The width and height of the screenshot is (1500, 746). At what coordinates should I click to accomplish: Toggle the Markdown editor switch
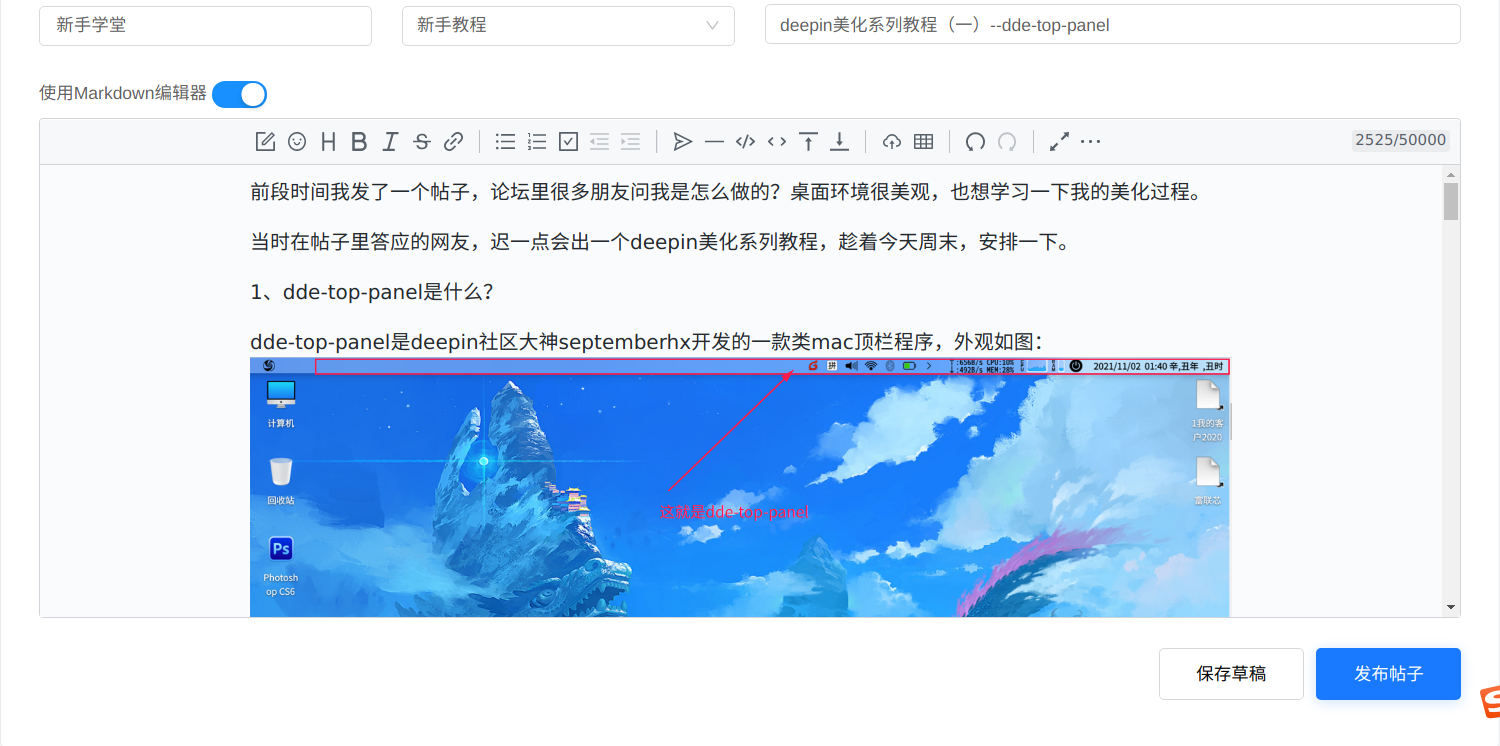point(239,94)
